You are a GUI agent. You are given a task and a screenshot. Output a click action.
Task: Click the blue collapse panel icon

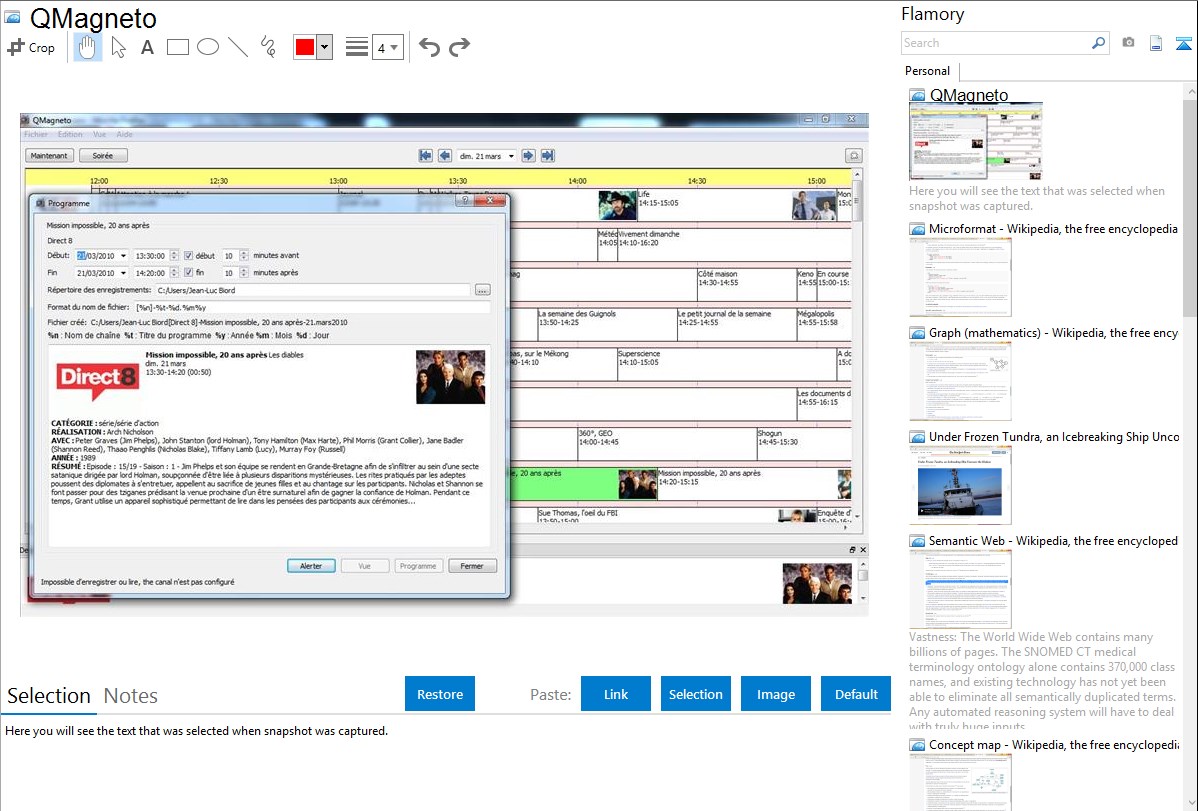coord(1183,43)
